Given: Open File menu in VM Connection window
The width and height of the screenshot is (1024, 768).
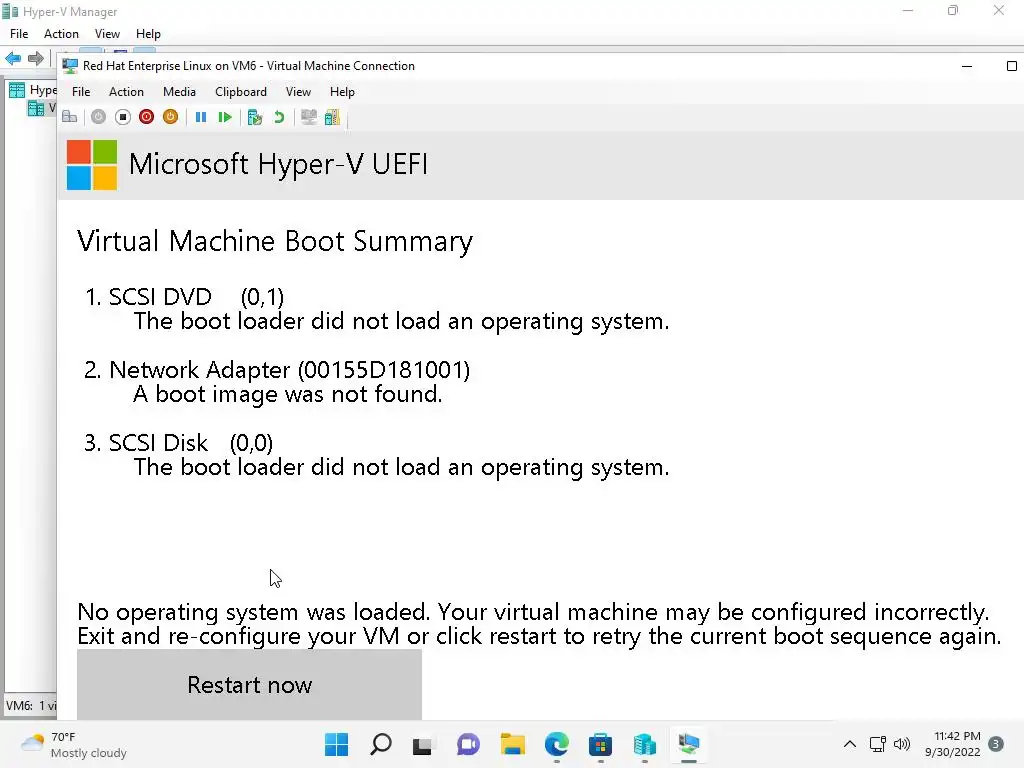Looking at the screenshot, I should click(x=81, y=91).
